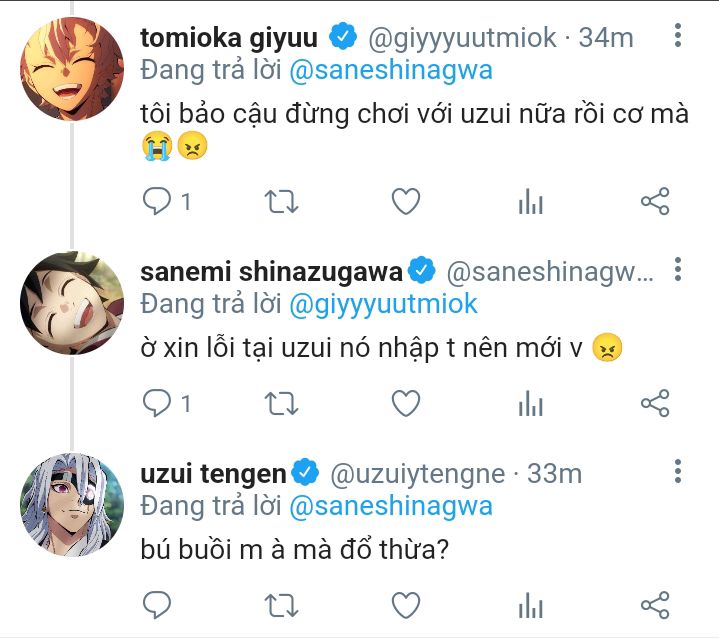The image size is (719, 638).
Task: Share tomioka giyuu's tweet
Action: (654, 202)
